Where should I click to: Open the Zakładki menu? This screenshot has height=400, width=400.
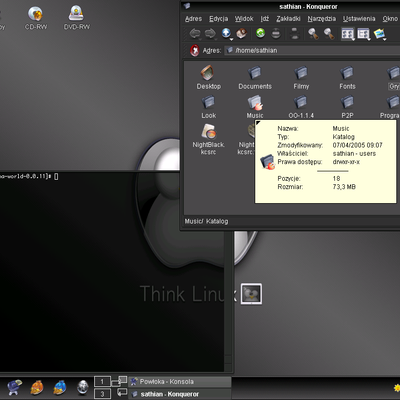coord(288,19)
